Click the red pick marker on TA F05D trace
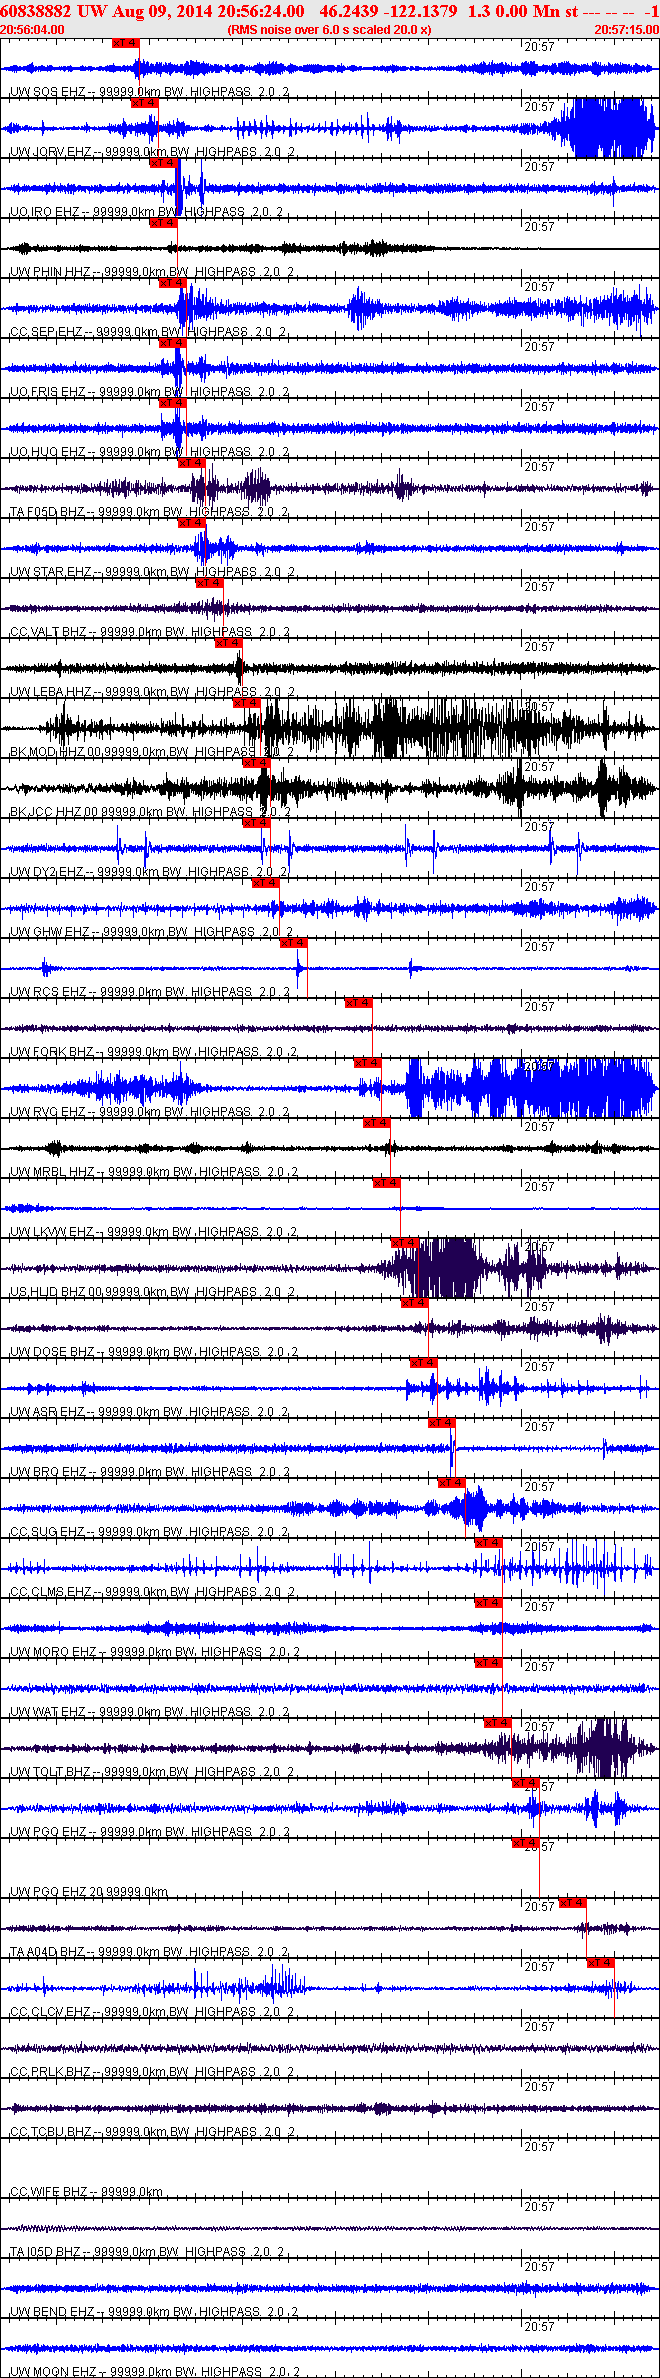 click(x=191, y=463)
